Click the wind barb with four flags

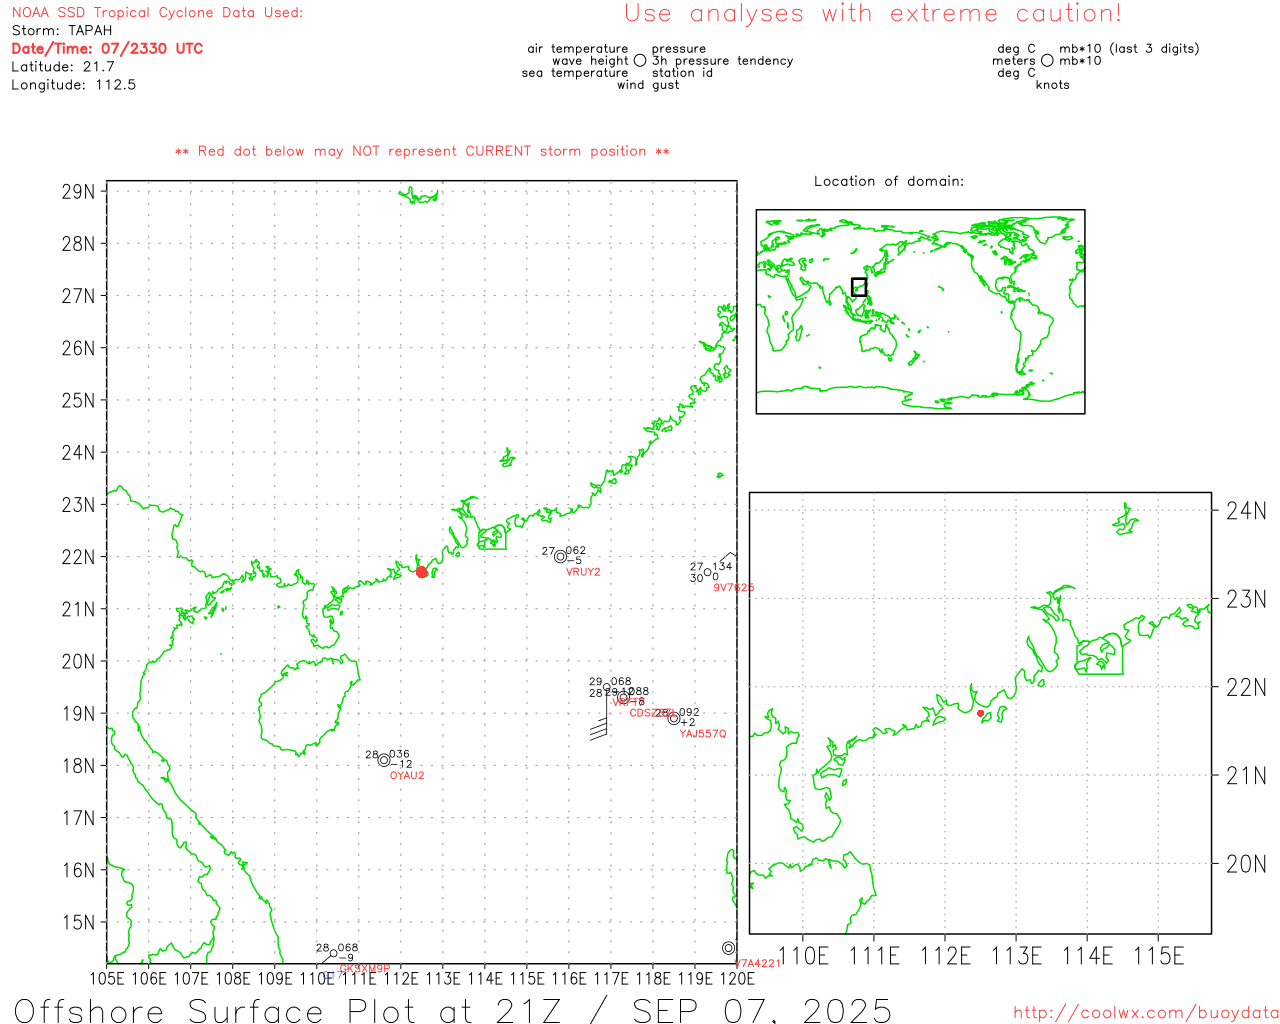[x=600, y=716]
